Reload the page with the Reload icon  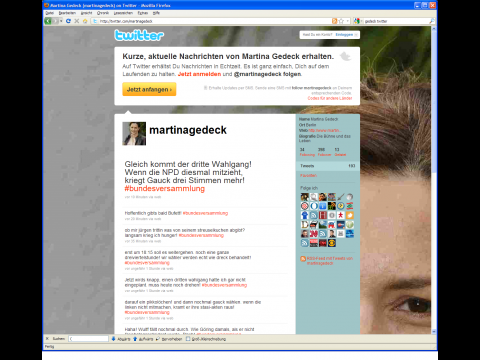click(68, 21)
